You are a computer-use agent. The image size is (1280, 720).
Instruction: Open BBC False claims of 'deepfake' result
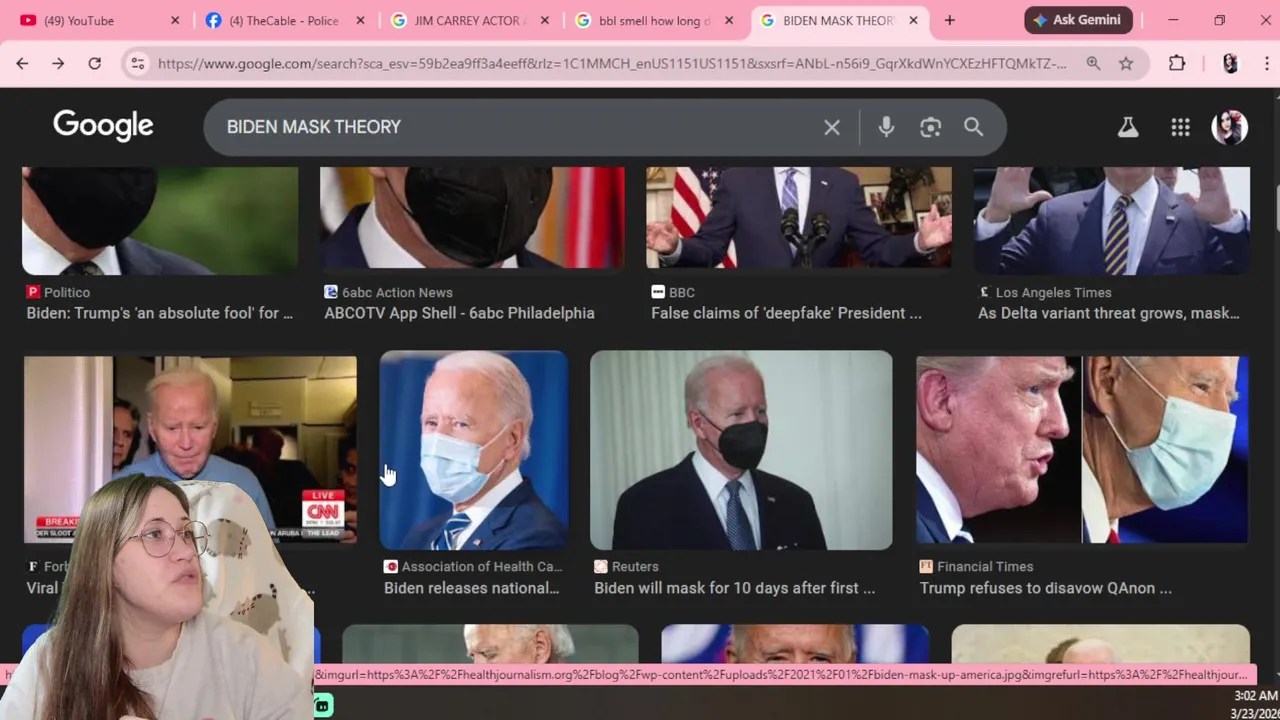786,313
